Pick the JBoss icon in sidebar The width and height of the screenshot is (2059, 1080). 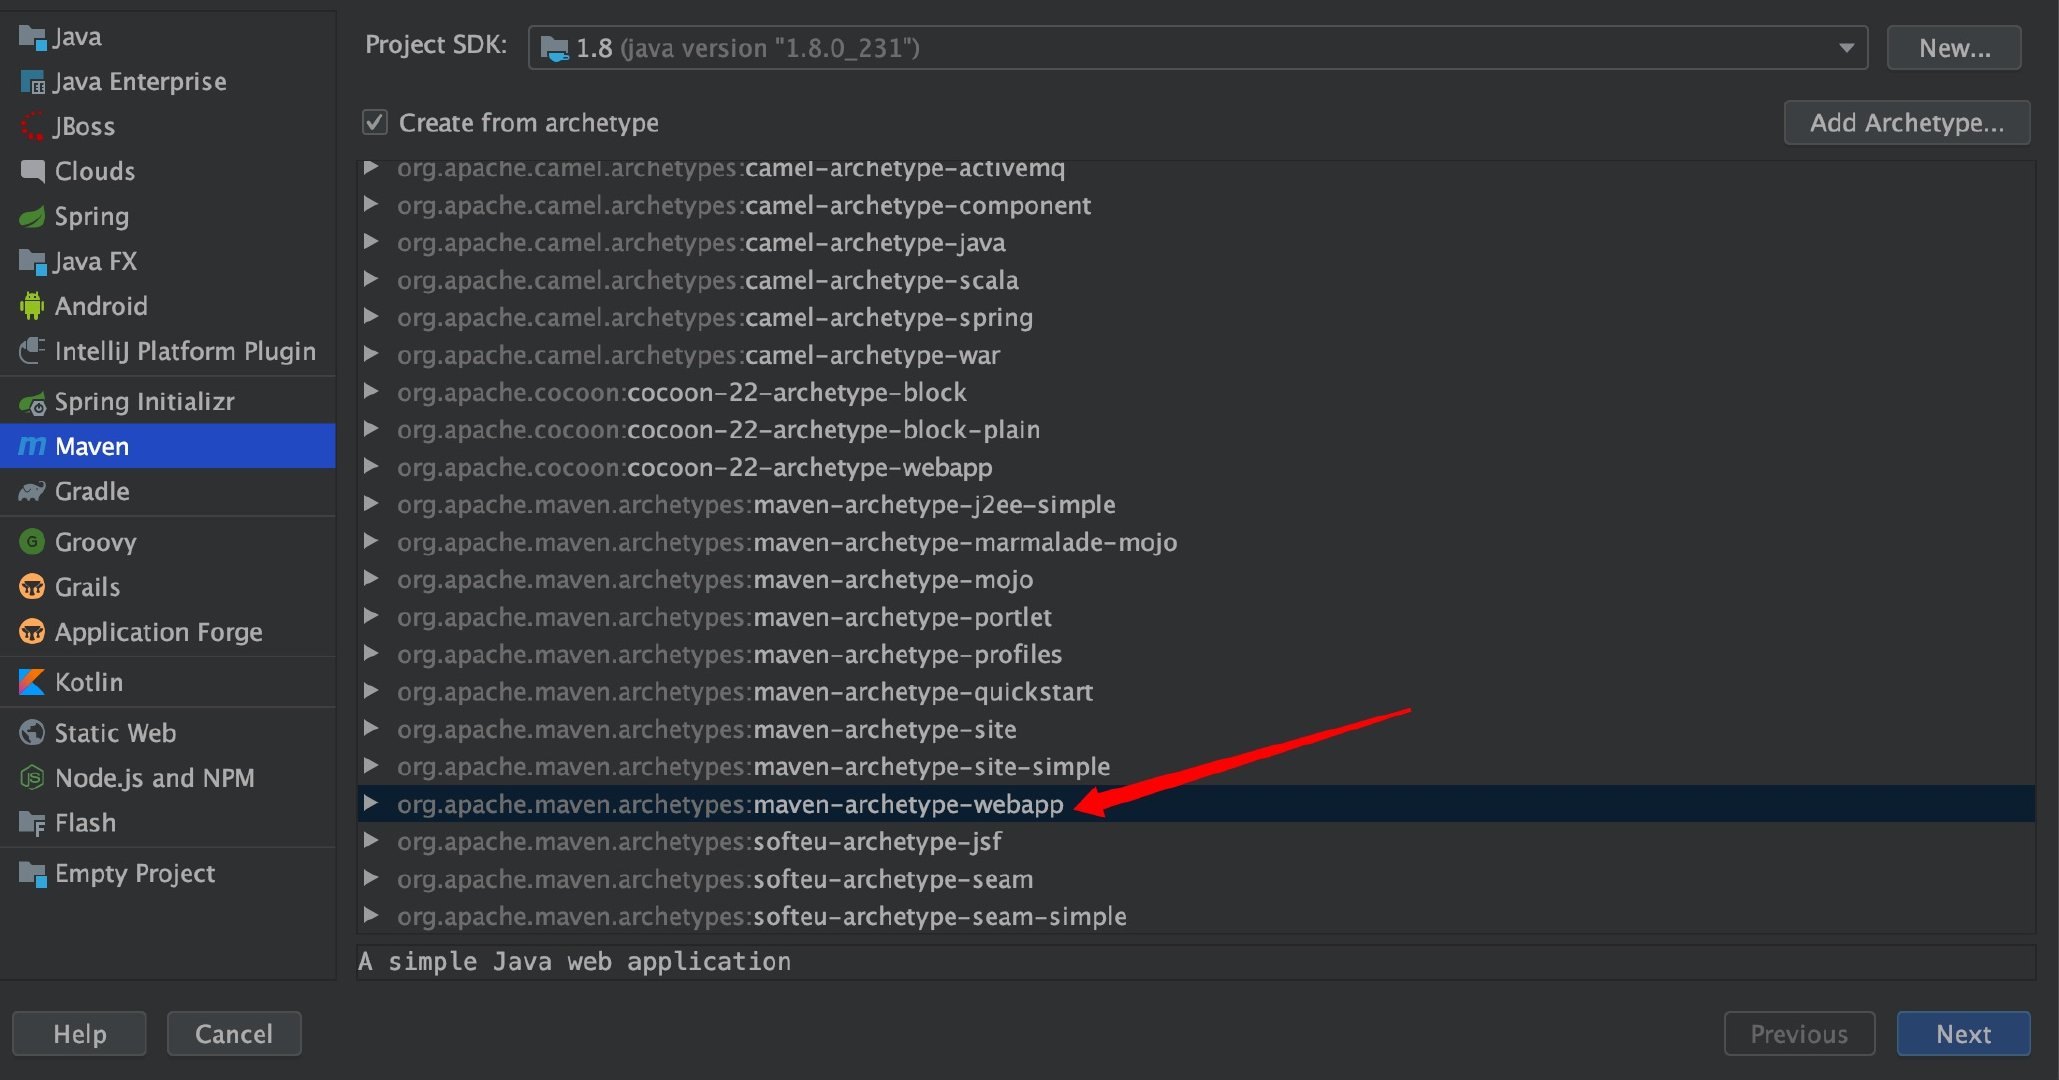click(32, 127)
